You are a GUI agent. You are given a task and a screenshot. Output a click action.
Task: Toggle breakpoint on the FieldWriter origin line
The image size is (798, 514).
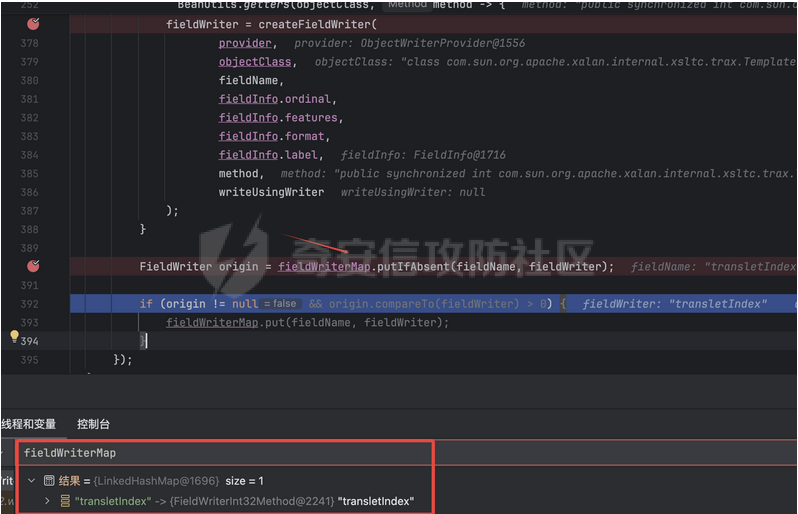(32, 266)
